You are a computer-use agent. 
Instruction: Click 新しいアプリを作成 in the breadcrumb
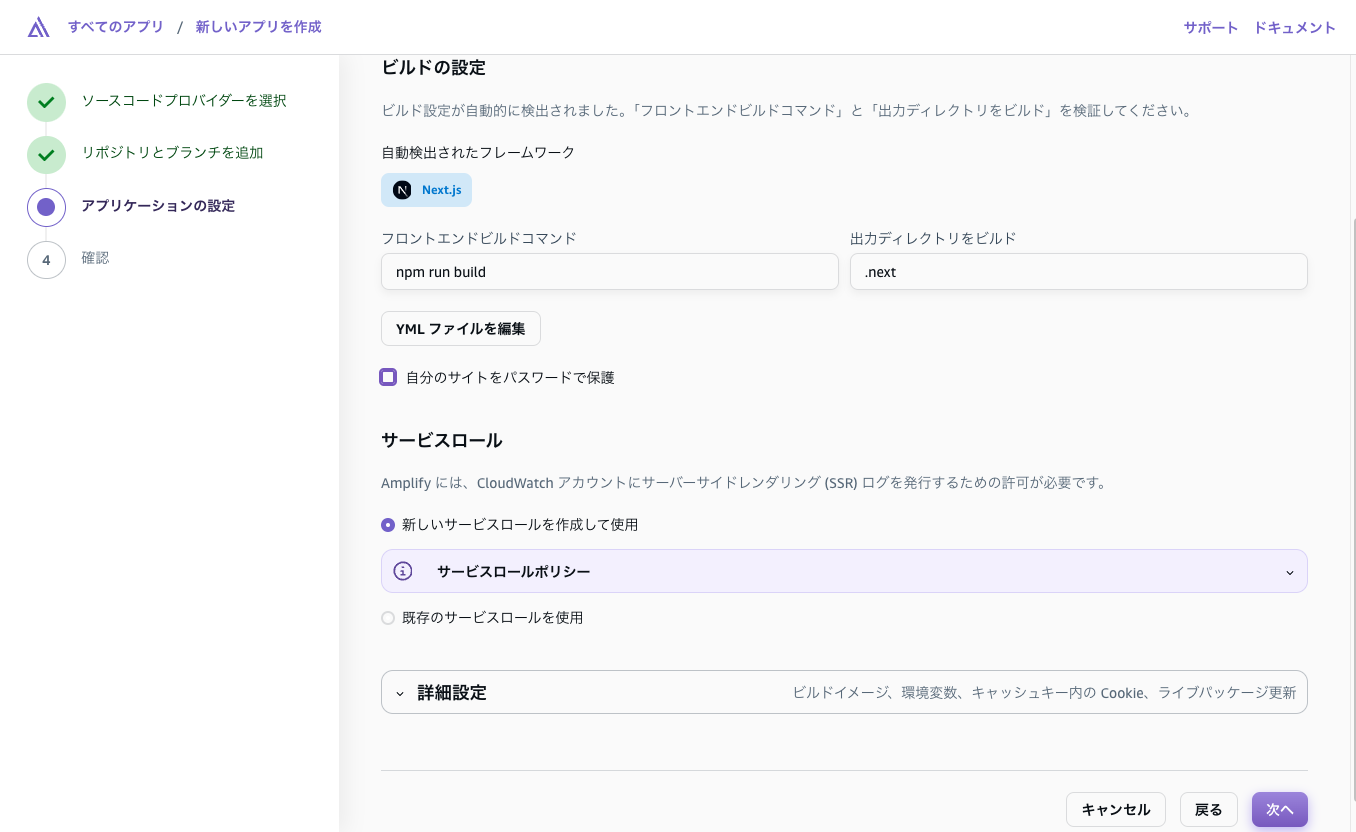(258, 27)
